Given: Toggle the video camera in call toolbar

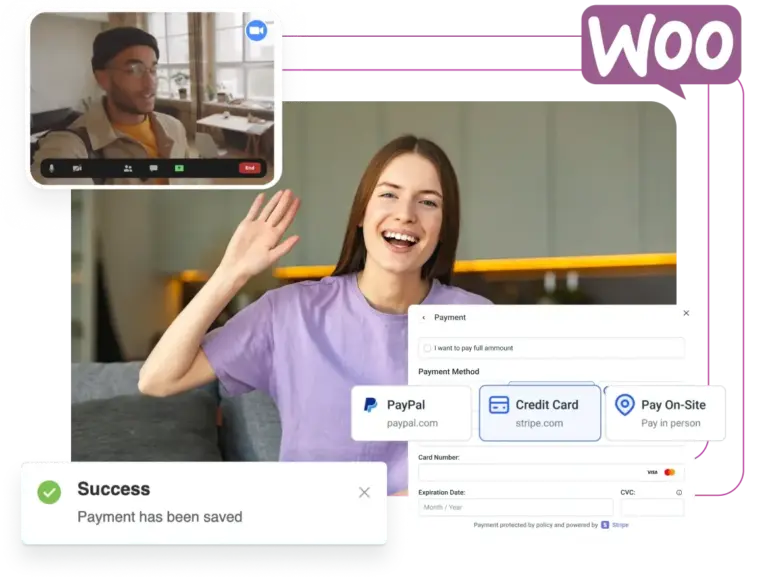Looking at the screenshot, I should 77,169.
